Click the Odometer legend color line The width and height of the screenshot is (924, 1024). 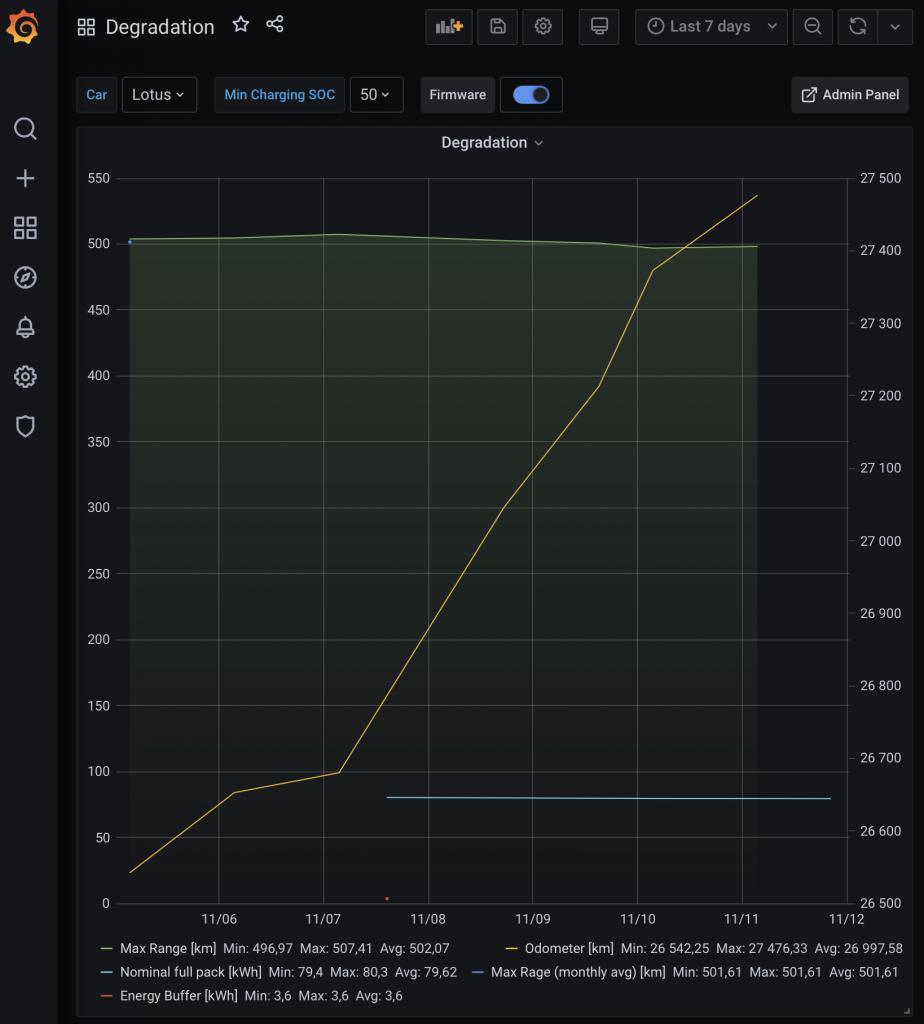[511, 948]
